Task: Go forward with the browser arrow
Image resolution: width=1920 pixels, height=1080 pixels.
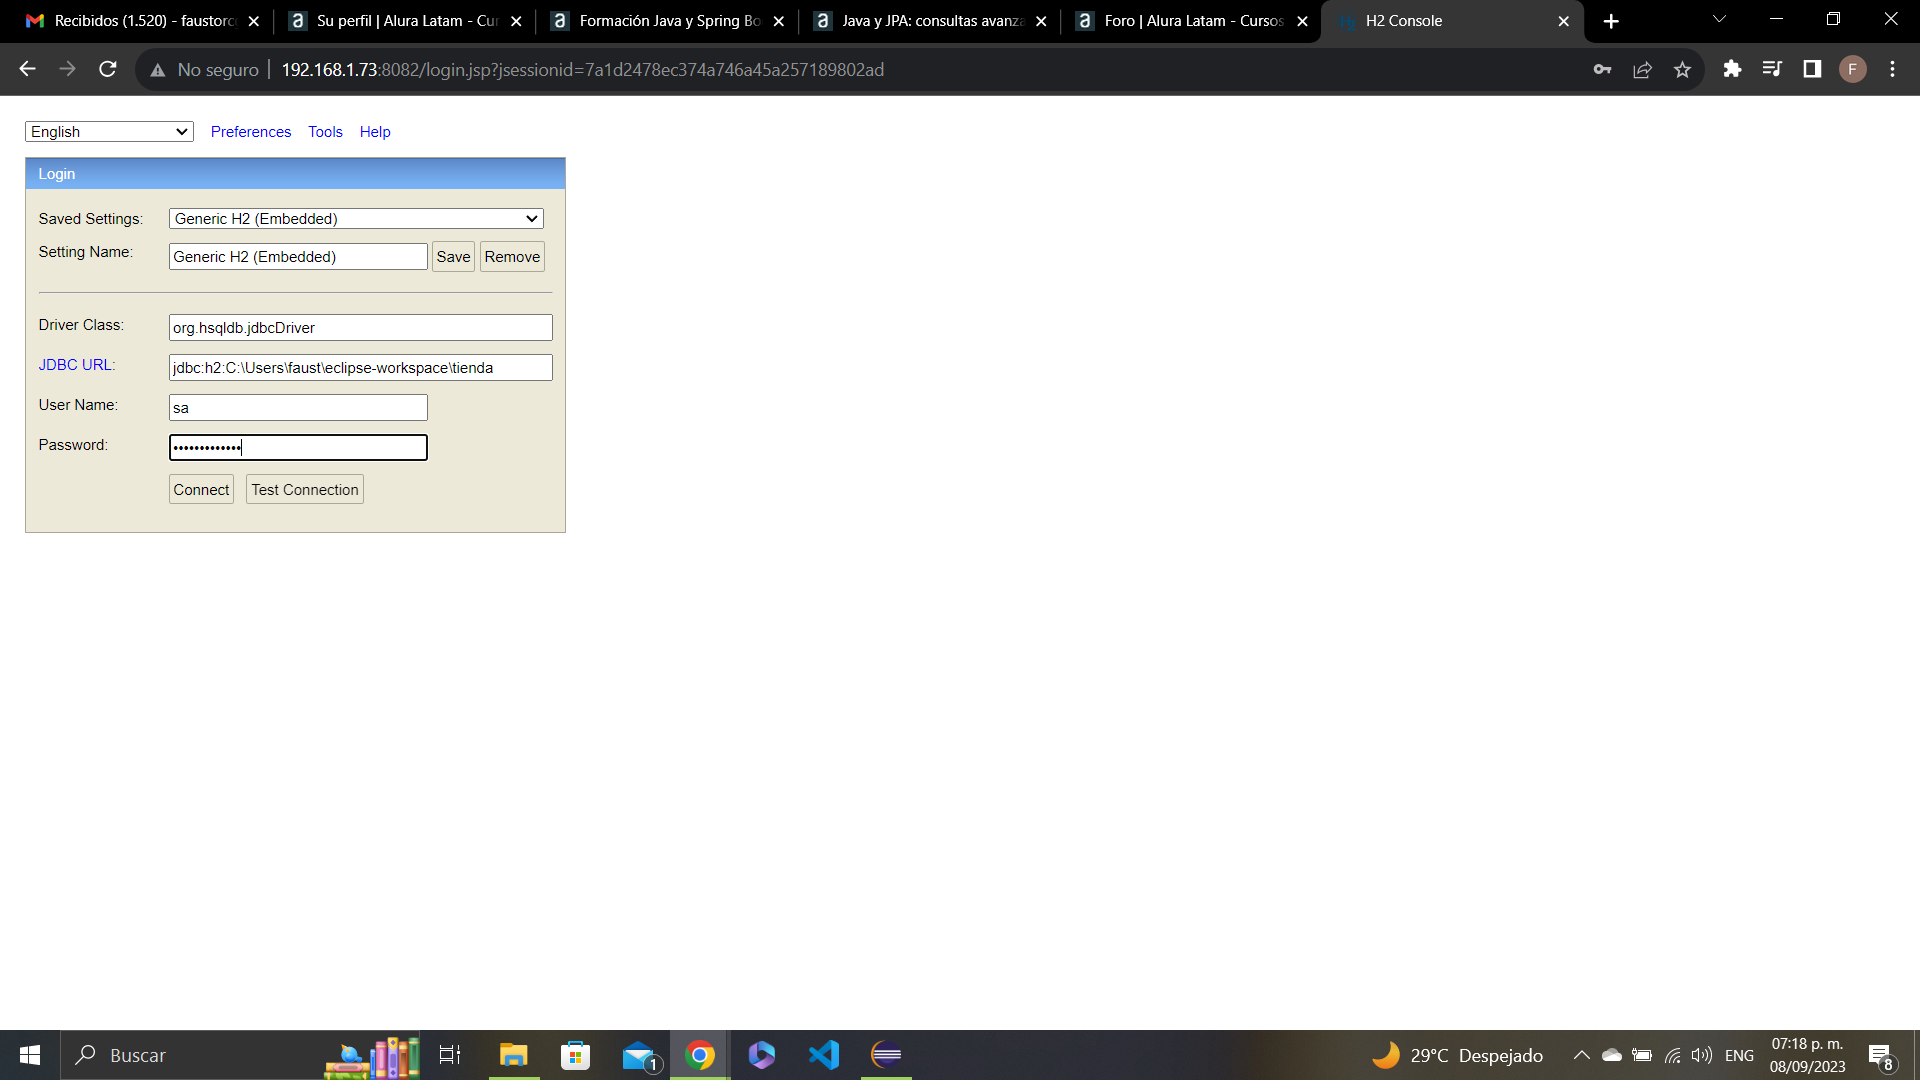Action: (x=67, y=69)
